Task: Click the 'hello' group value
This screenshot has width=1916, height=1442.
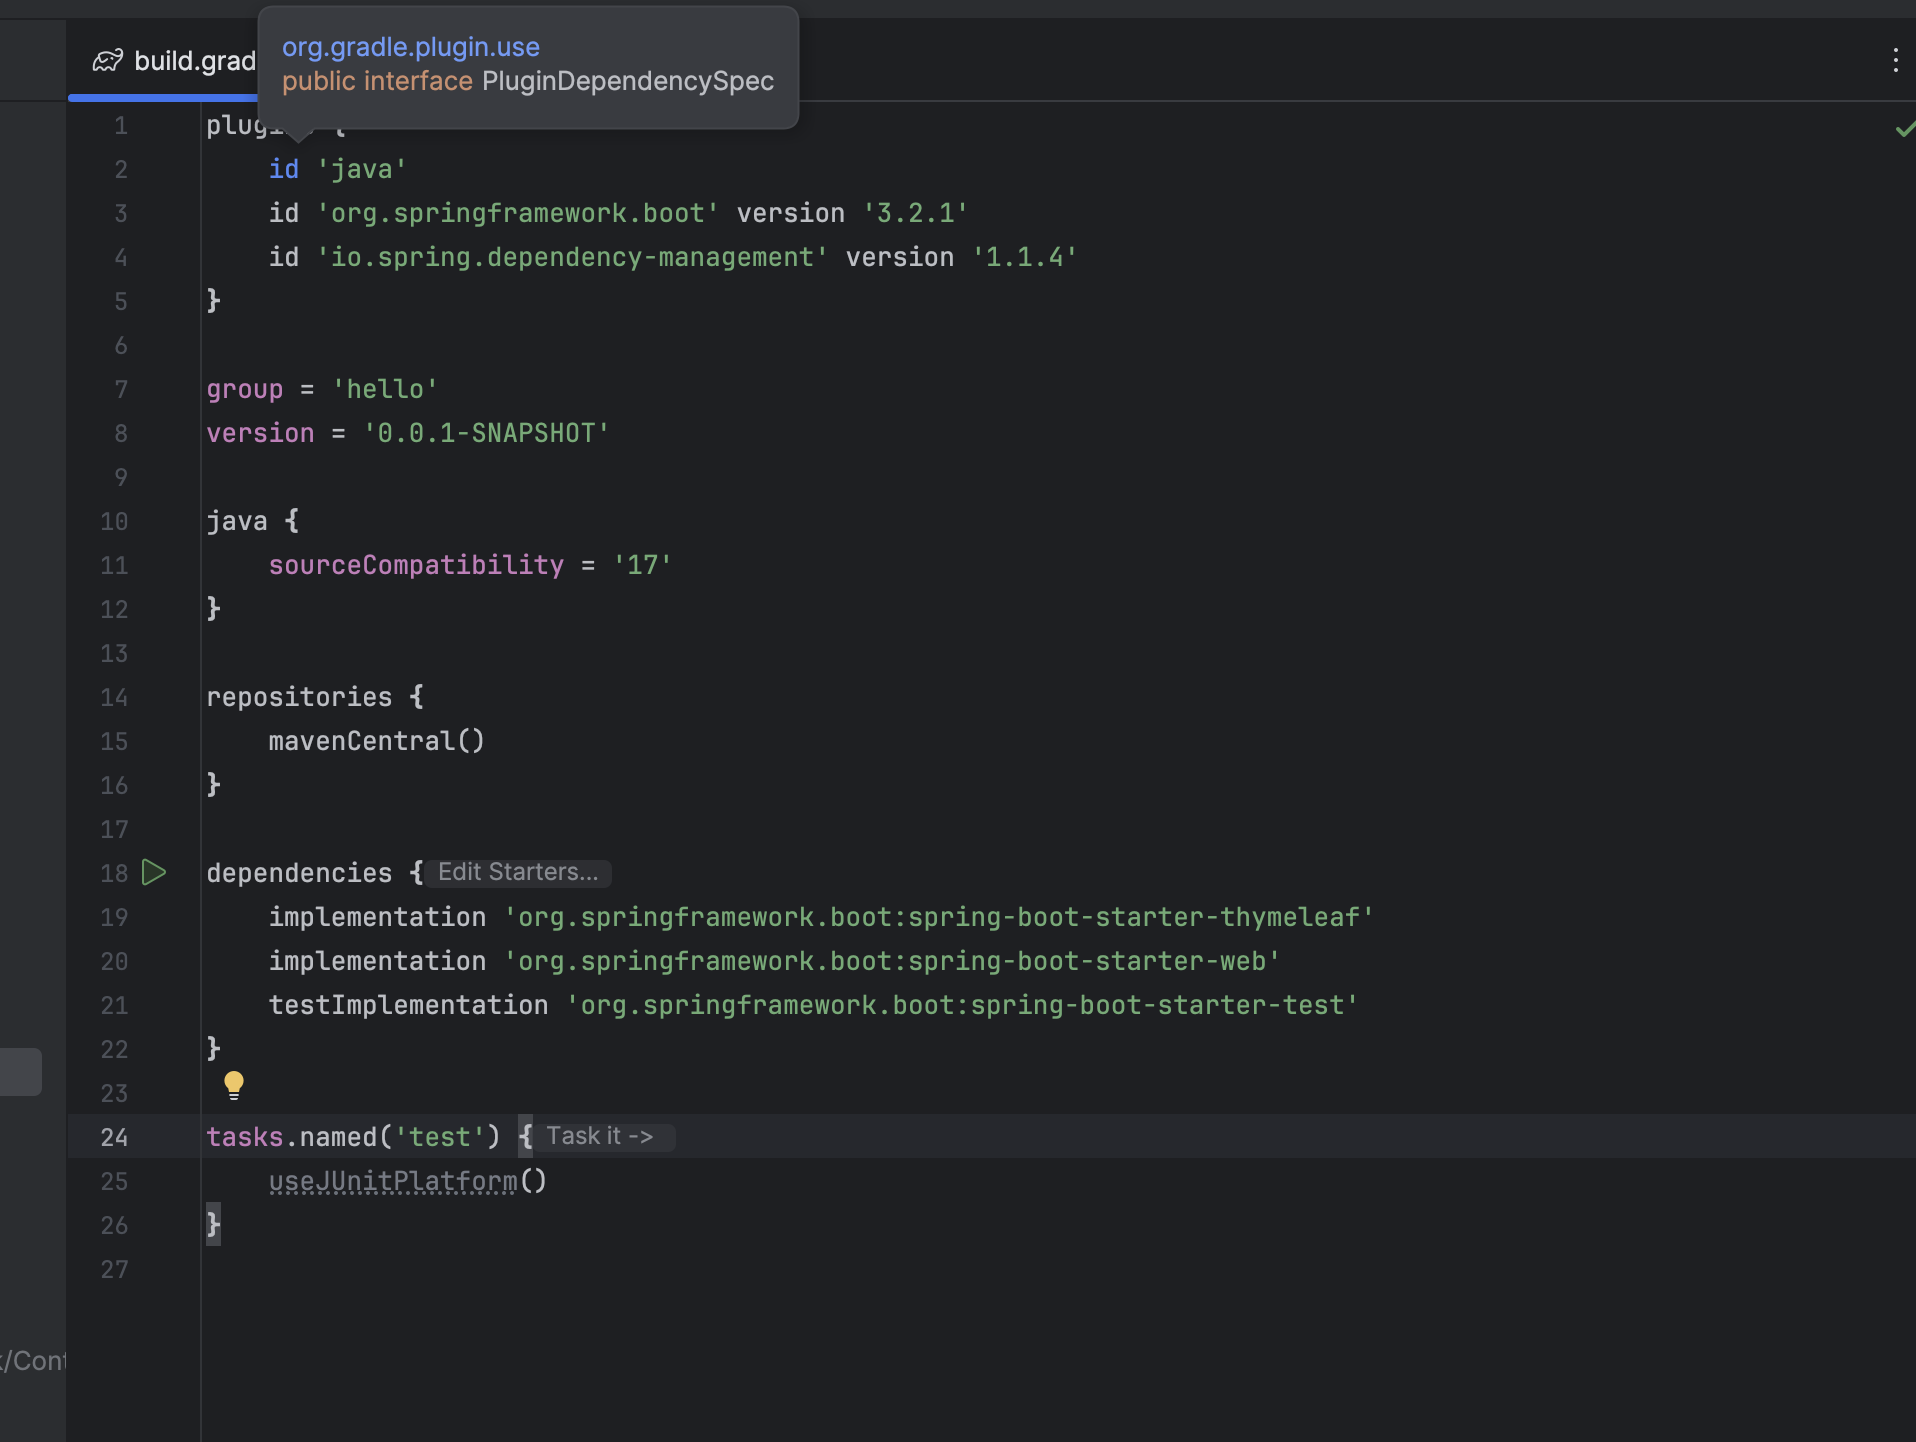Action: (385, 389)
